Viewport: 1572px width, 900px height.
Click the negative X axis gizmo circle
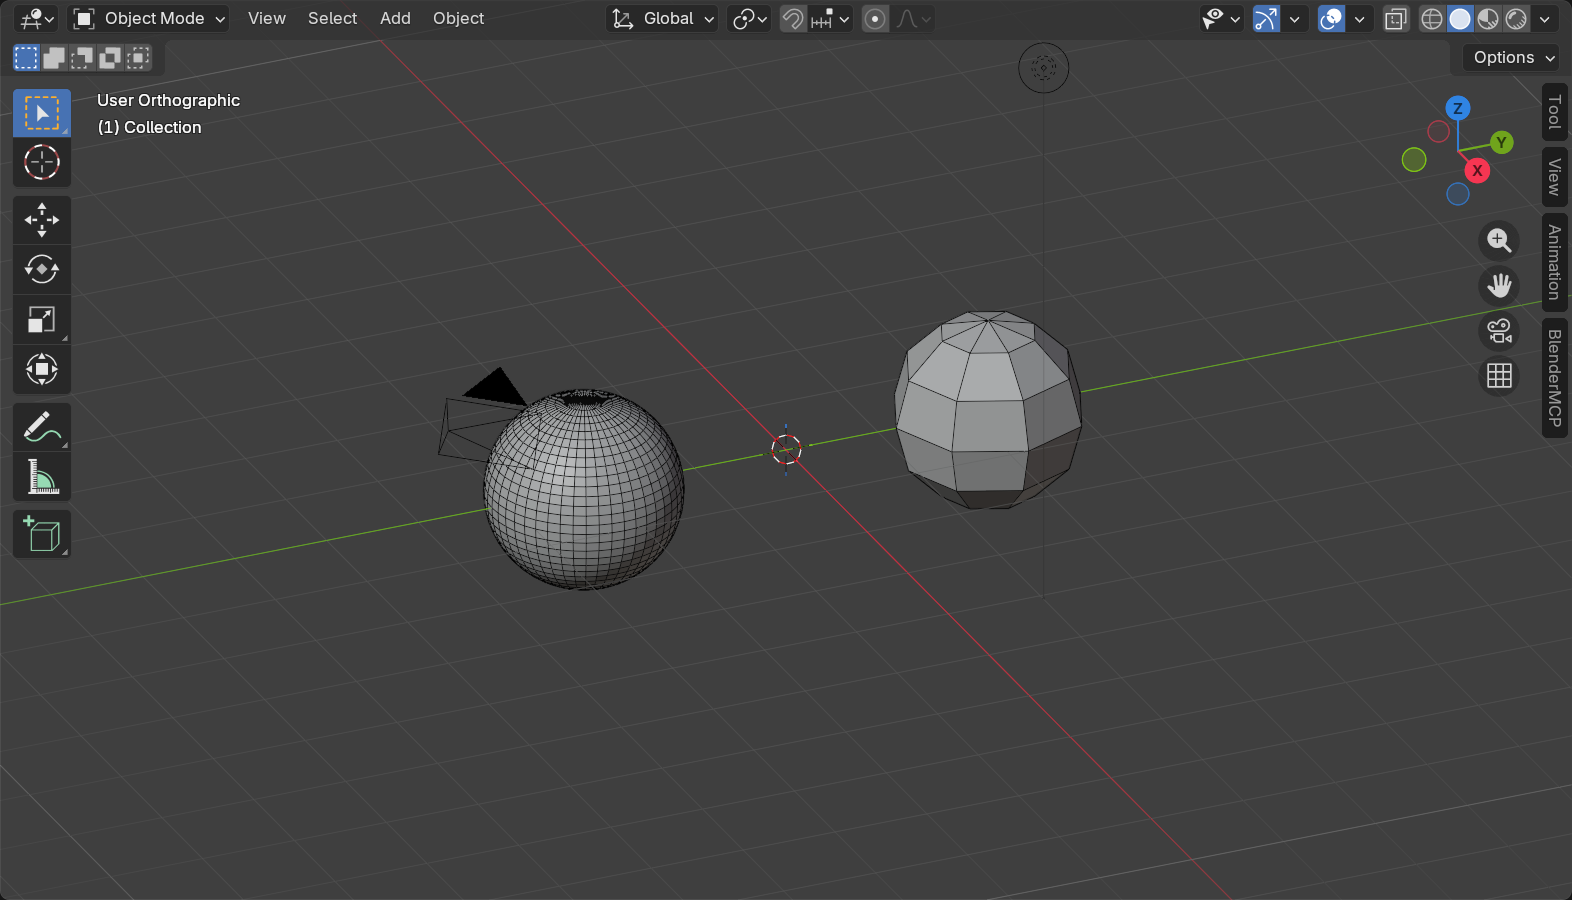click(1438, 131)
